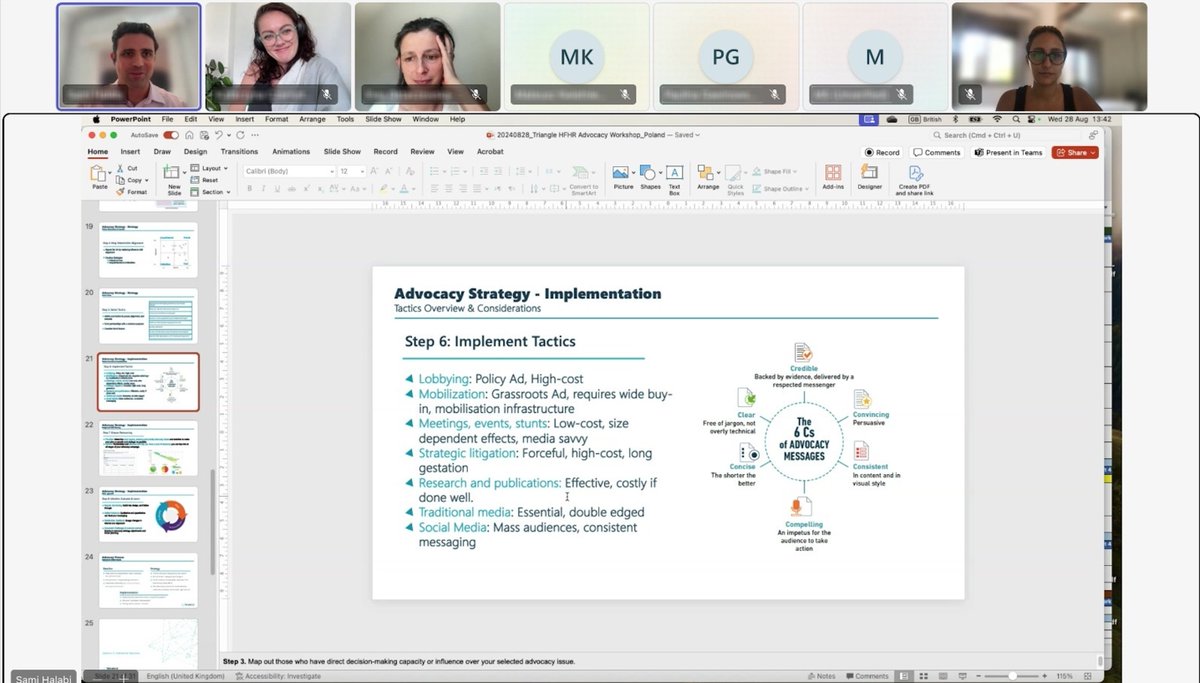Open the Acrobat tab

click(x=490, y=151)
